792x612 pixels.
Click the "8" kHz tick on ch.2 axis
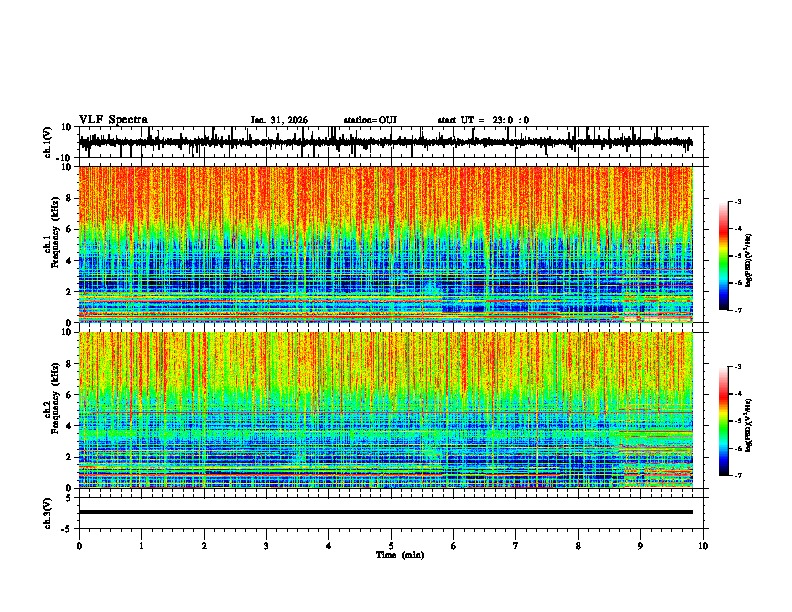click(69, 364)
